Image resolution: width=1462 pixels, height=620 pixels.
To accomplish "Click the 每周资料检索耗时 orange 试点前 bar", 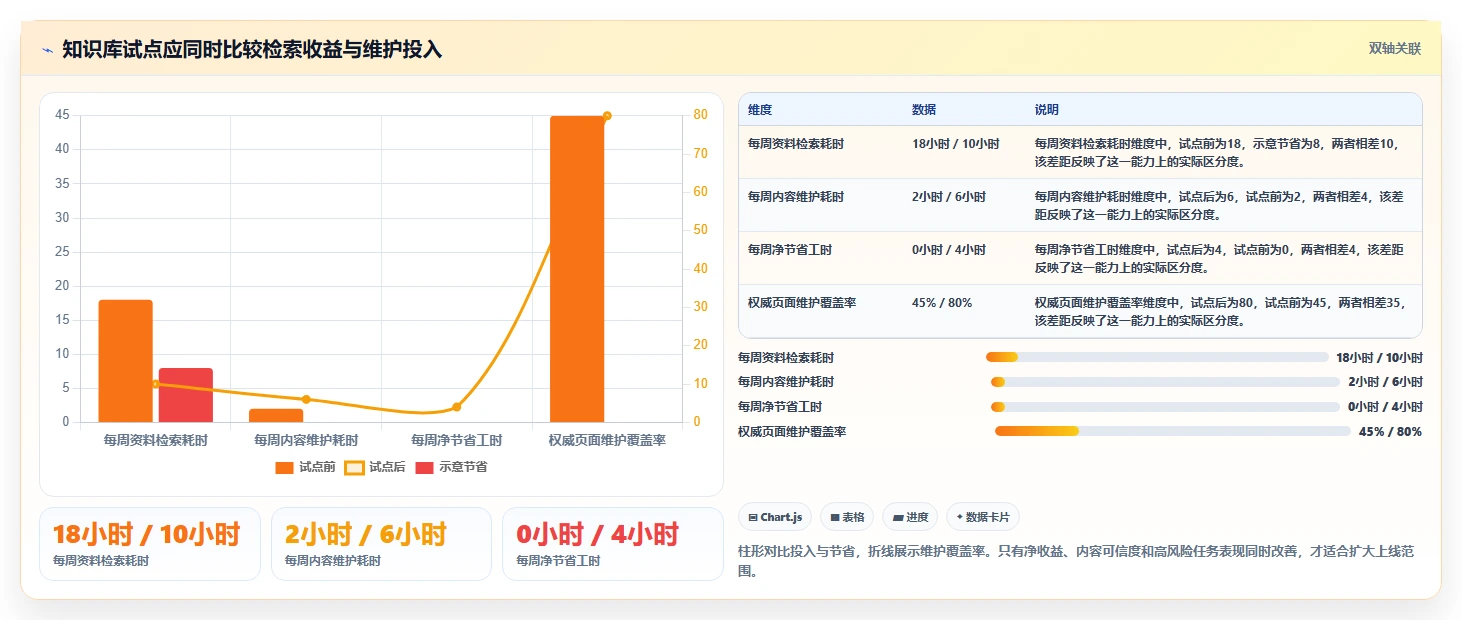I will 125,361.
